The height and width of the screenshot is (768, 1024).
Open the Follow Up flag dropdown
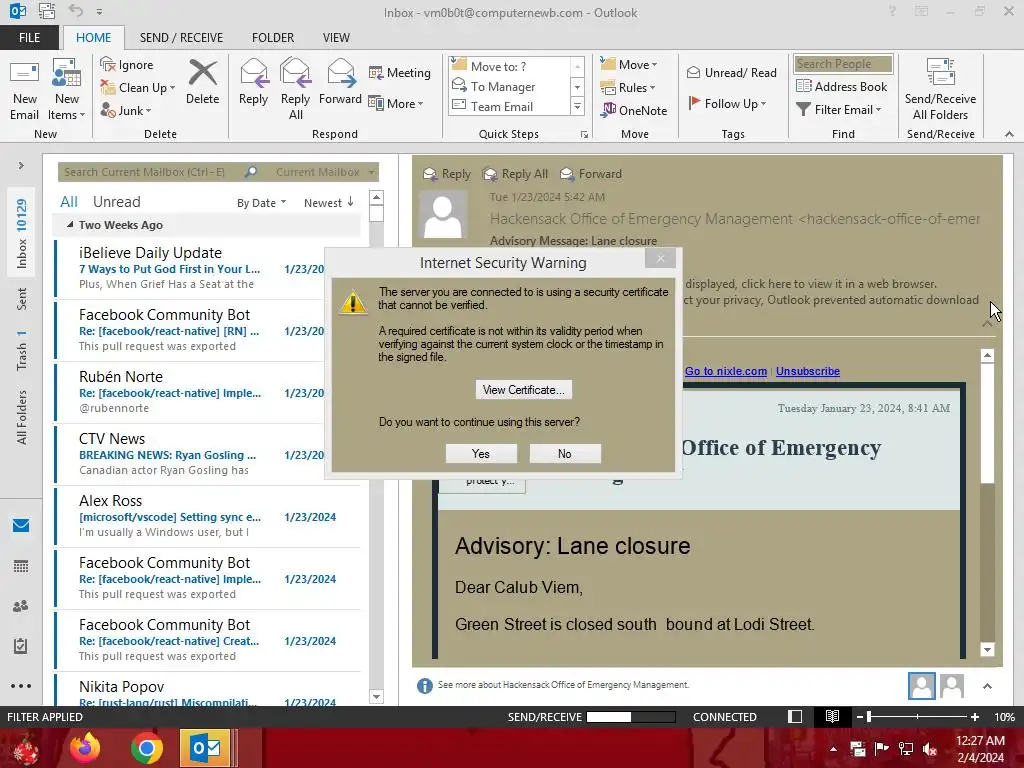coord(728,103)
